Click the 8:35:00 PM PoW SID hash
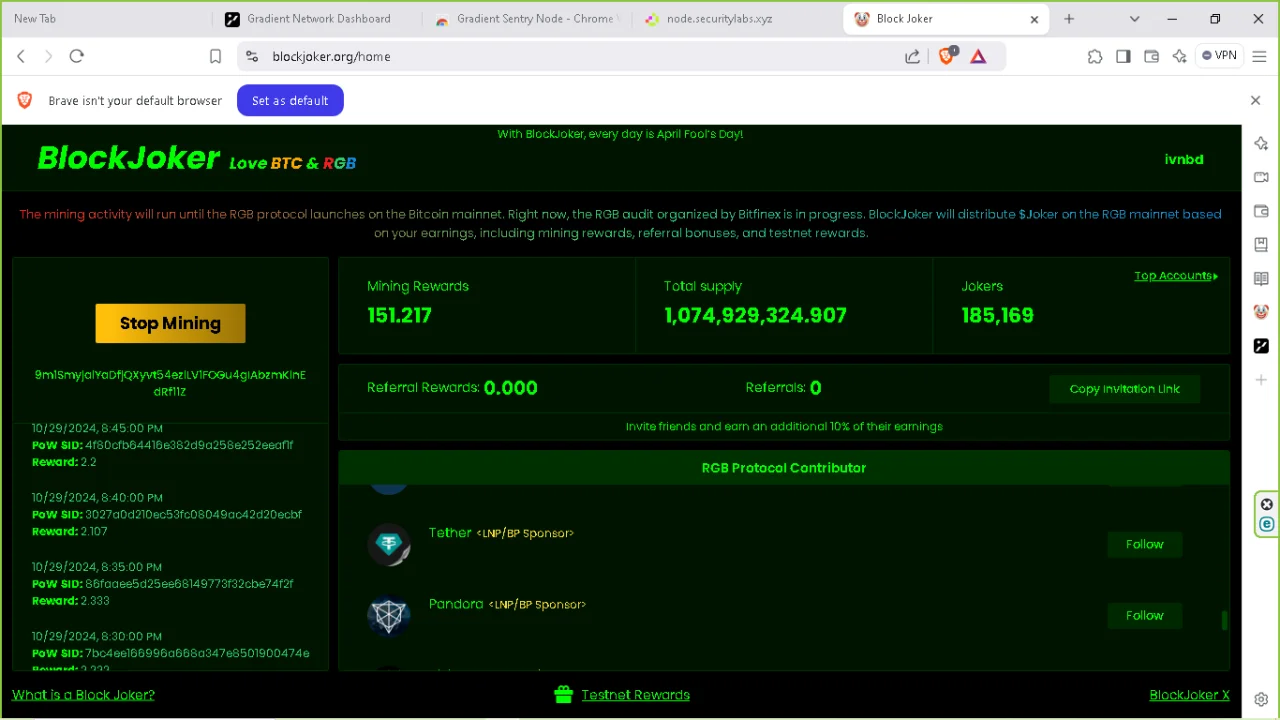Image resolution: width=1280 pixels, height=720 pixels. [189, 583]
